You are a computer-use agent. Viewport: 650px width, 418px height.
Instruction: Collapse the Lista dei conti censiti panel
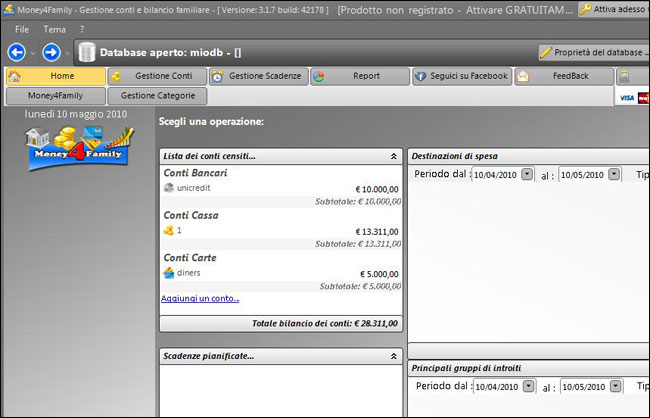(393, 156)
